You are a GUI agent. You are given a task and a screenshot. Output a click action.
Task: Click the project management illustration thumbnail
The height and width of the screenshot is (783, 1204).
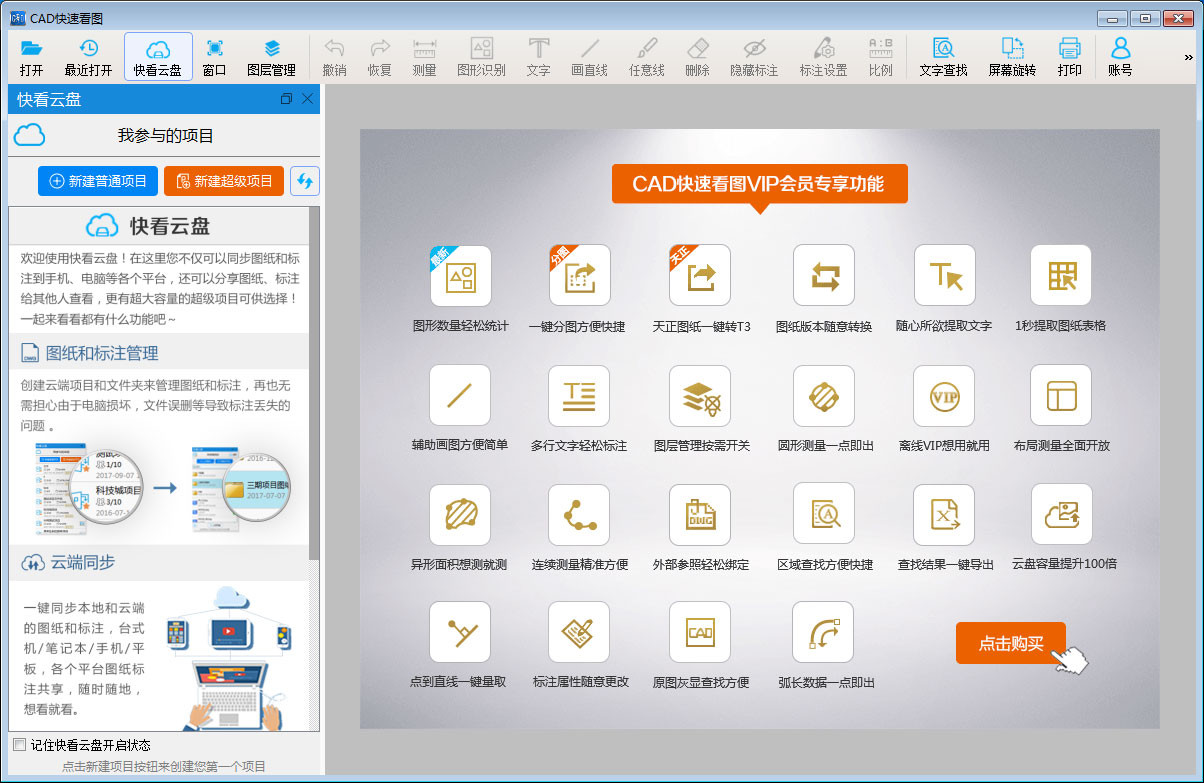(161, 489)
